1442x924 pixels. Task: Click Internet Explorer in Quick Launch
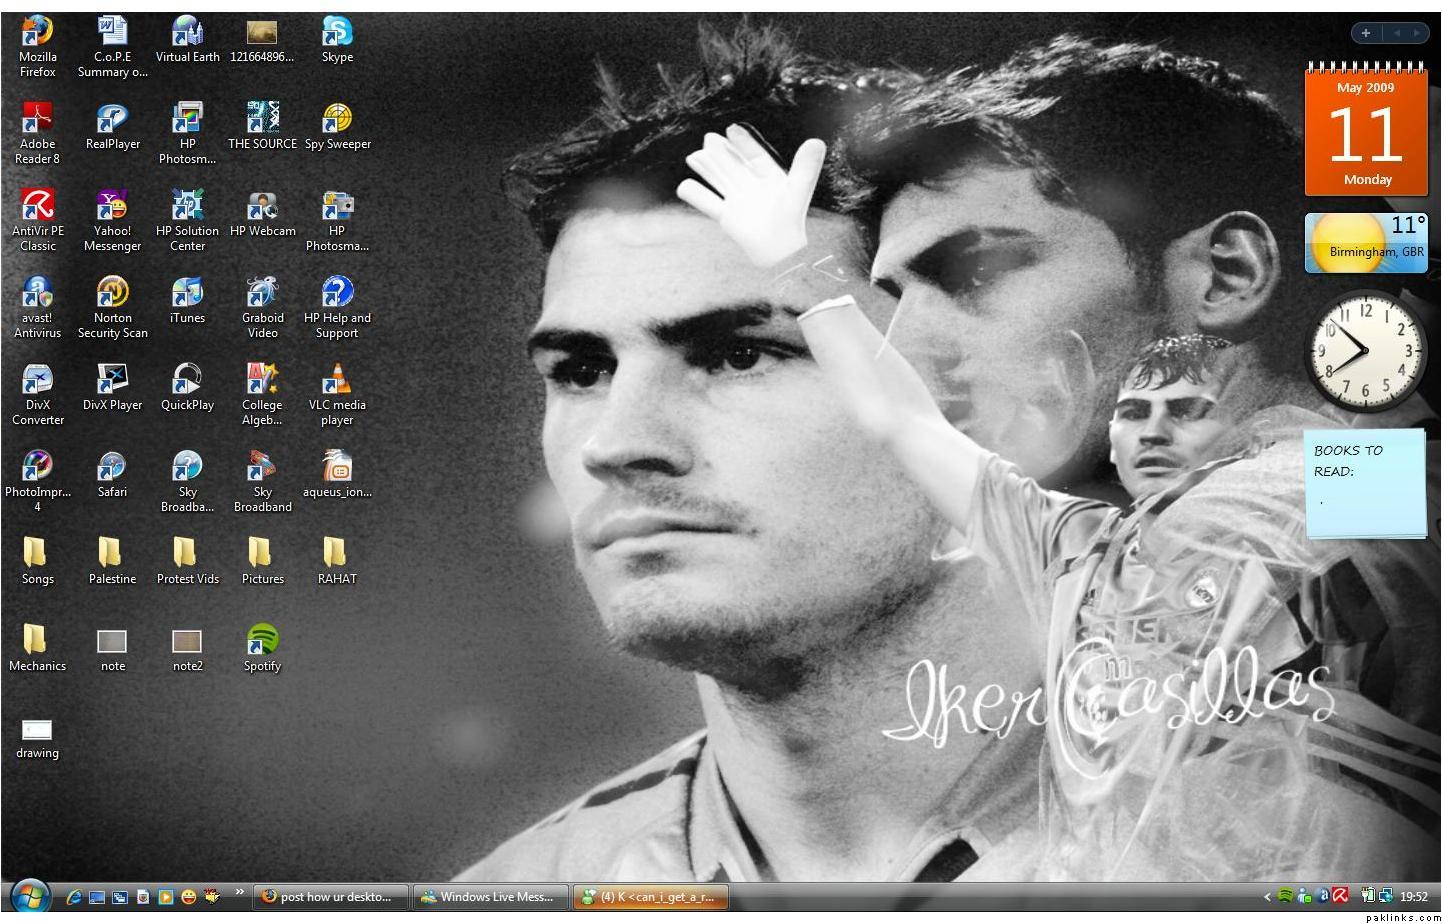click(x=74, y=897)
